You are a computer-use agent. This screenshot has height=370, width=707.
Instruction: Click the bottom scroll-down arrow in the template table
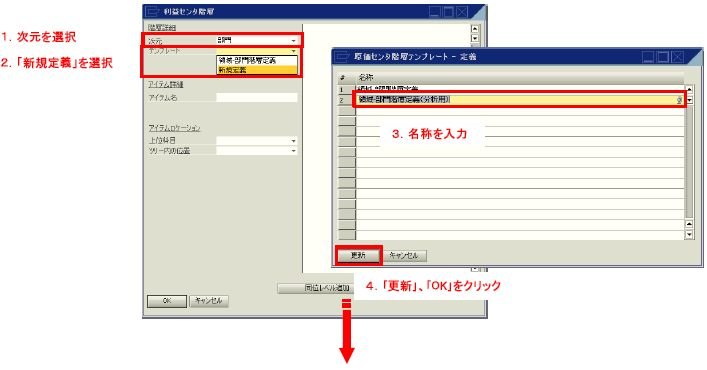click(689, 234)
